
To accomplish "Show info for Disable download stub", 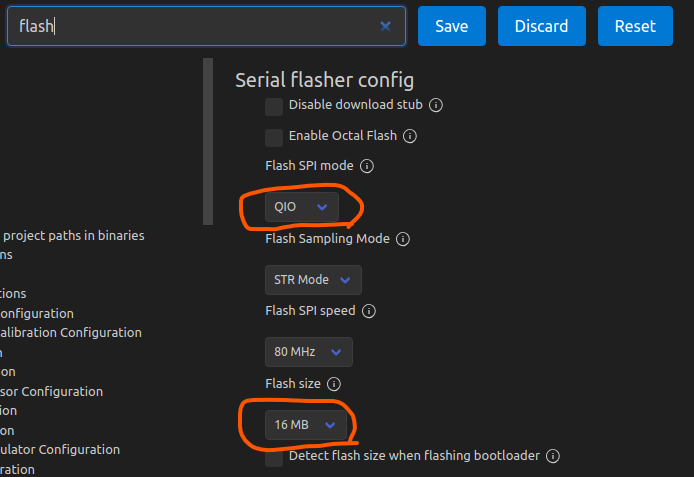I will 436,105.
